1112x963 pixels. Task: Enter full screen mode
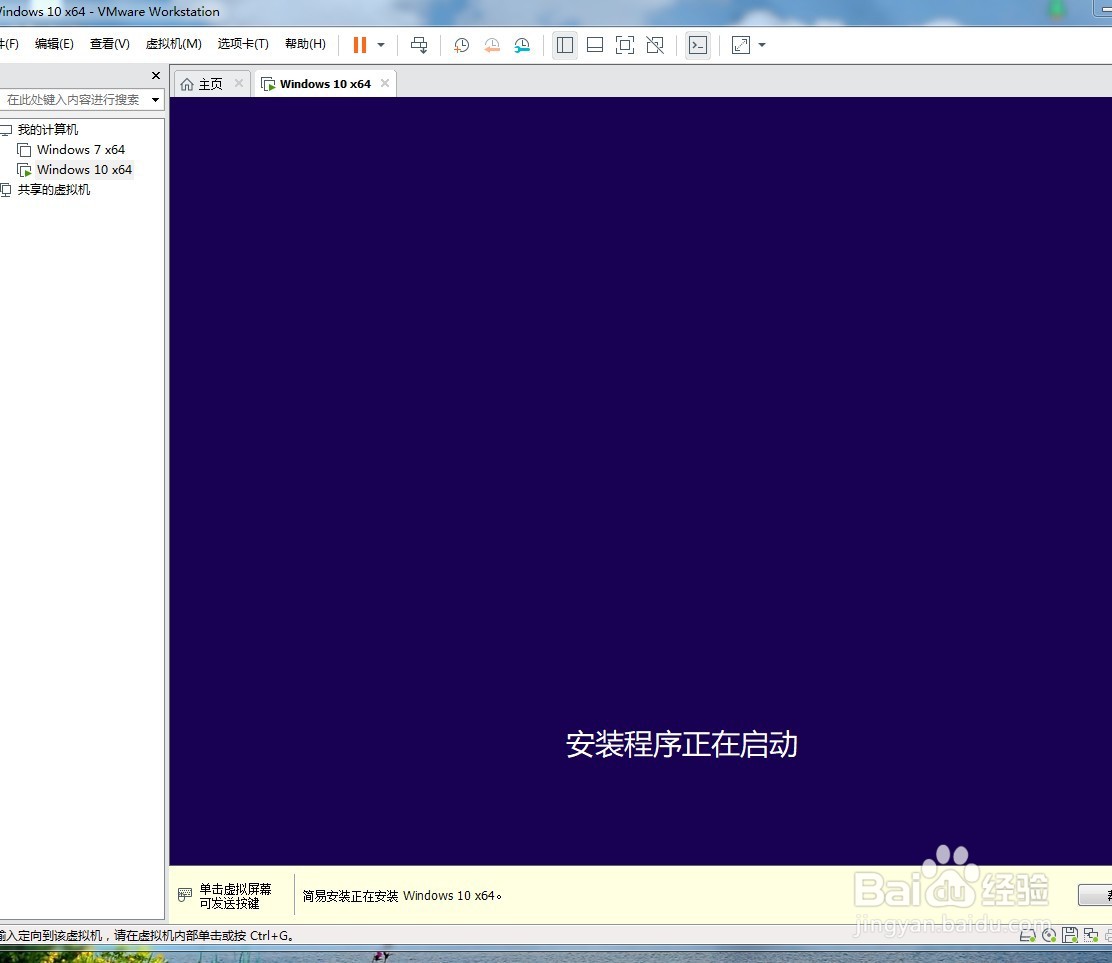pyautogui.click(x=625, y=45)
